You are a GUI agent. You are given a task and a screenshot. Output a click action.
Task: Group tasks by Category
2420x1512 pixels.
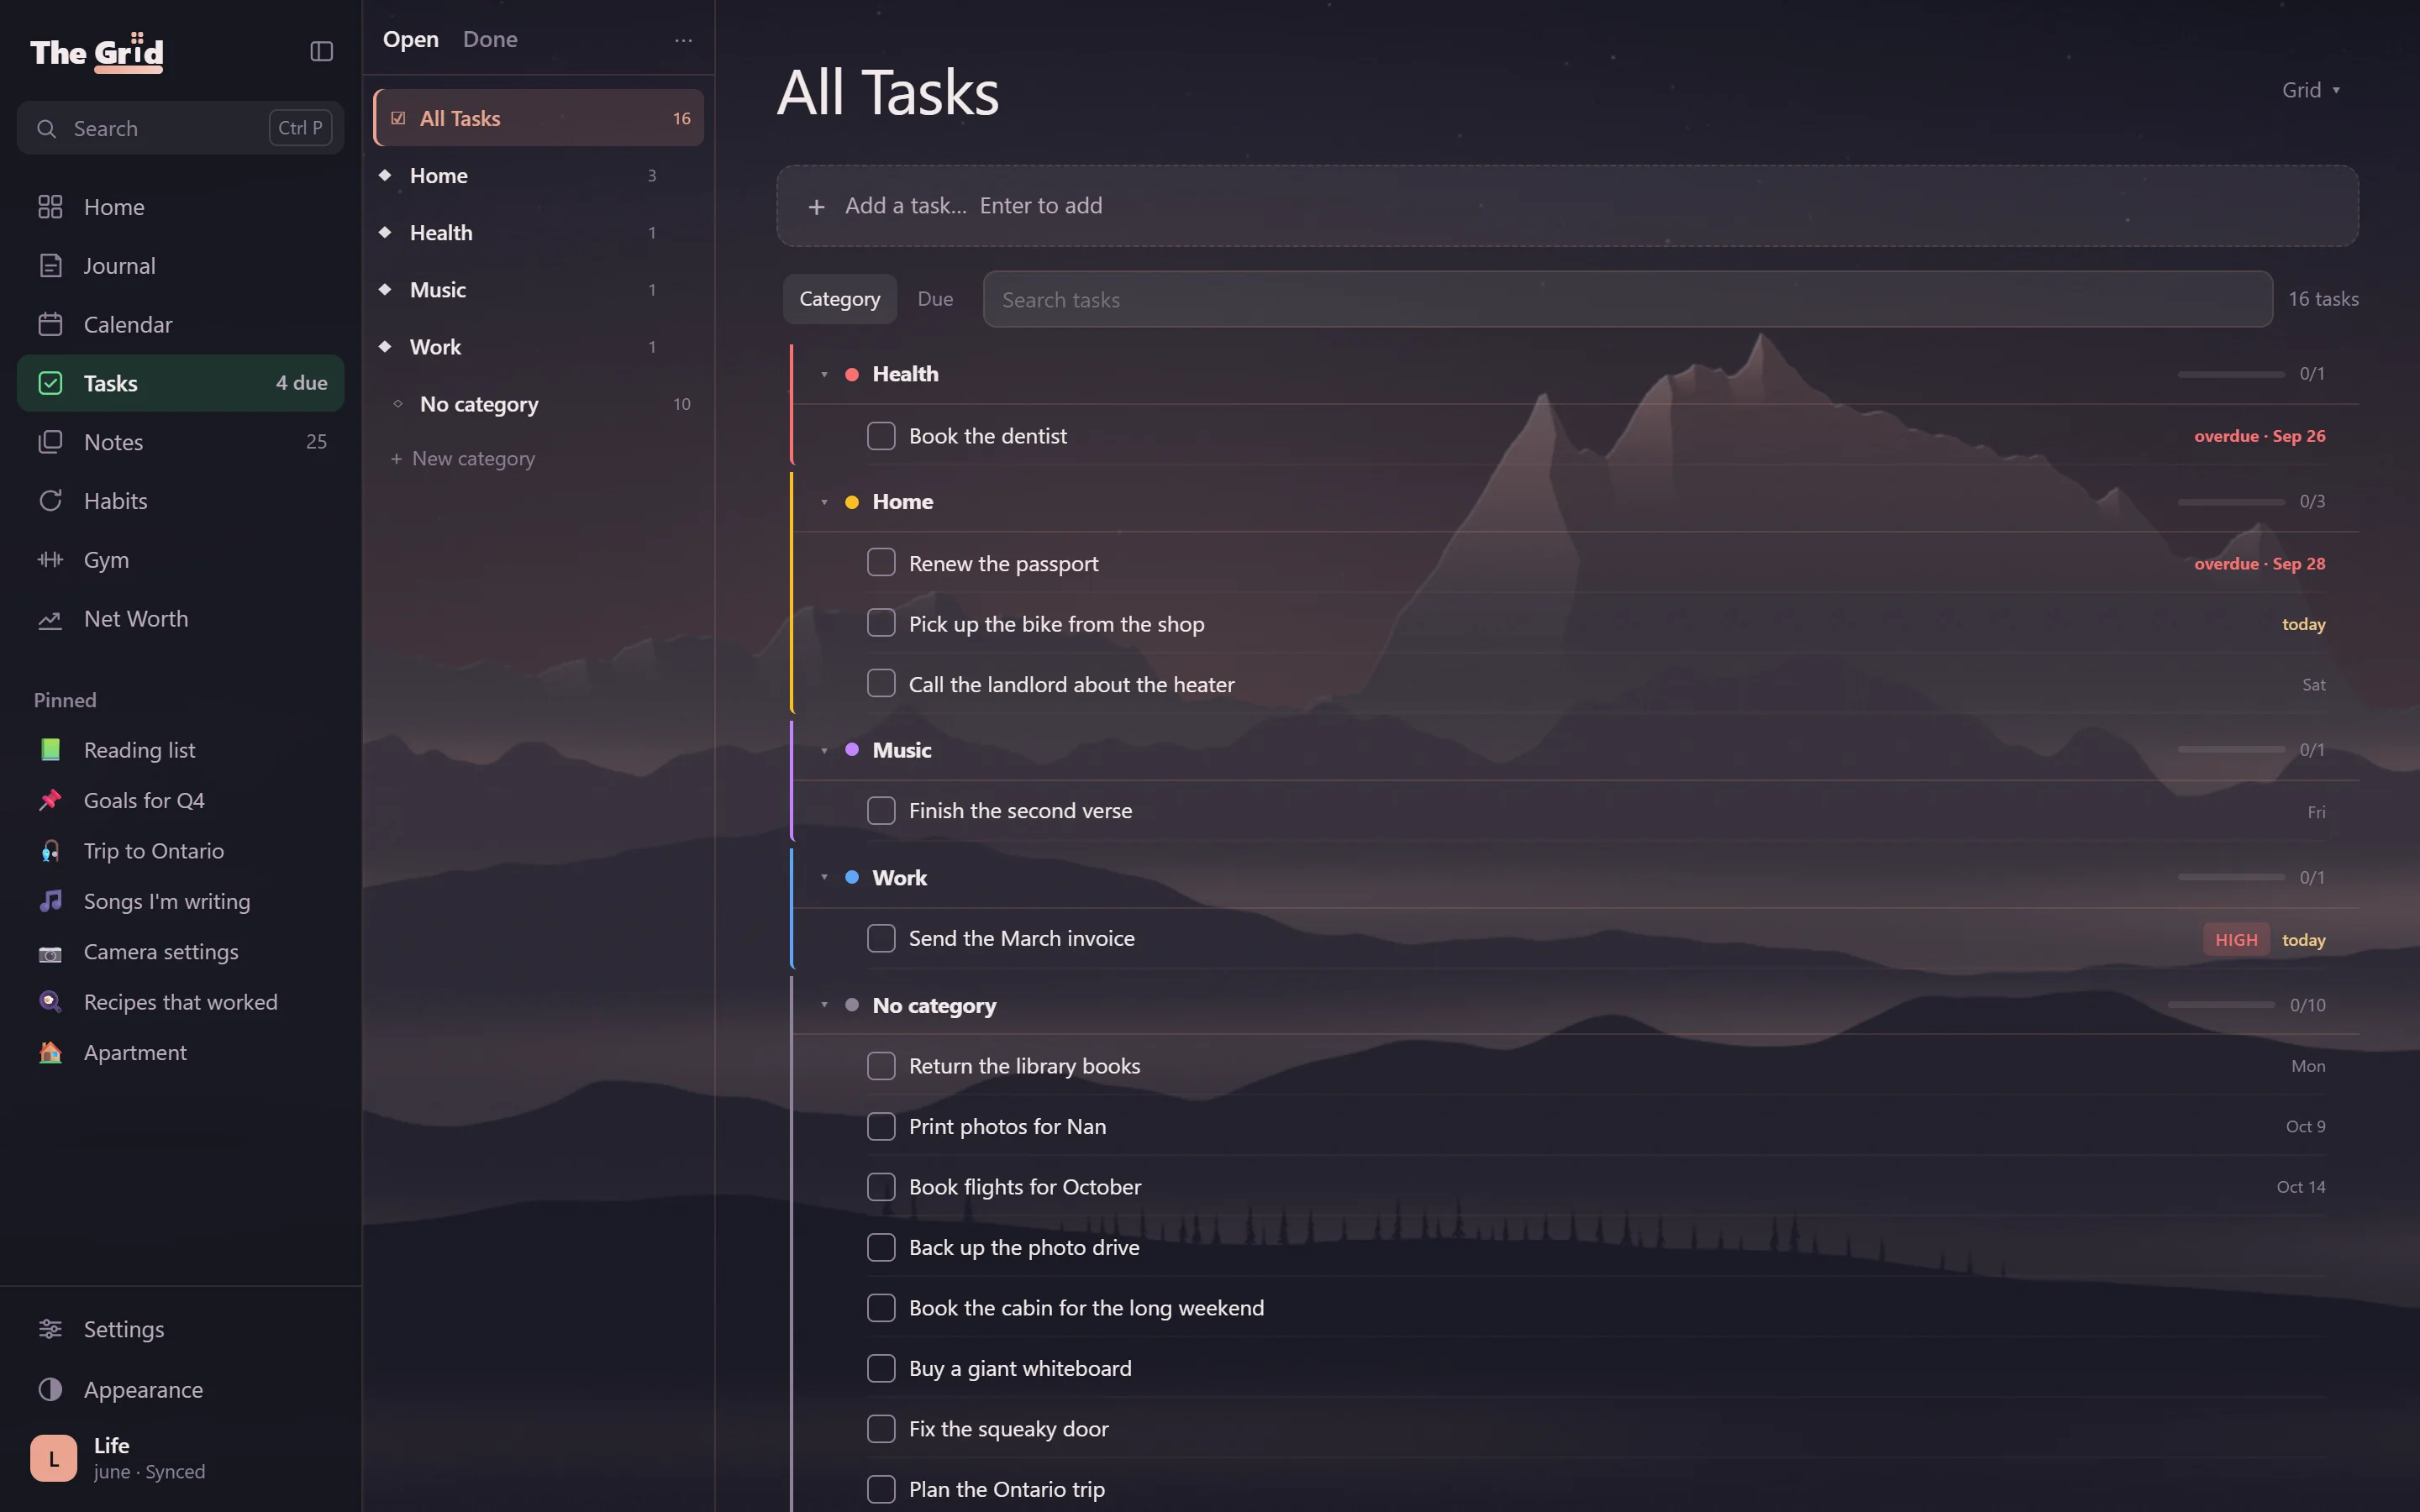tap(840, 299)
